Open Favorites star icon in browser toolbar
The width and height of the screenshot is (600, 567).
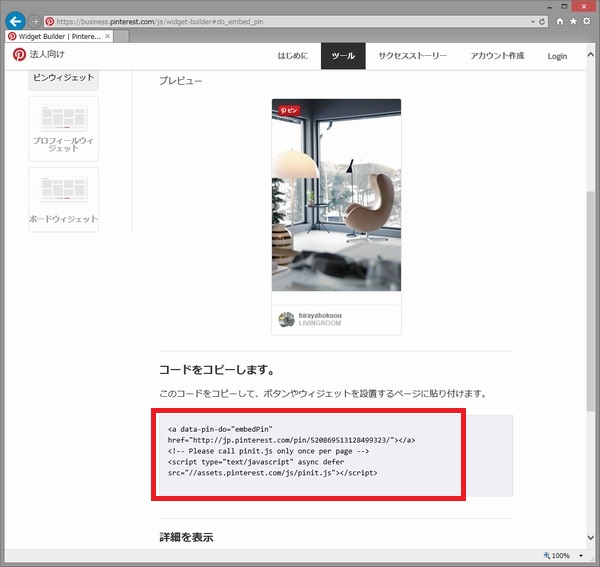573,20
